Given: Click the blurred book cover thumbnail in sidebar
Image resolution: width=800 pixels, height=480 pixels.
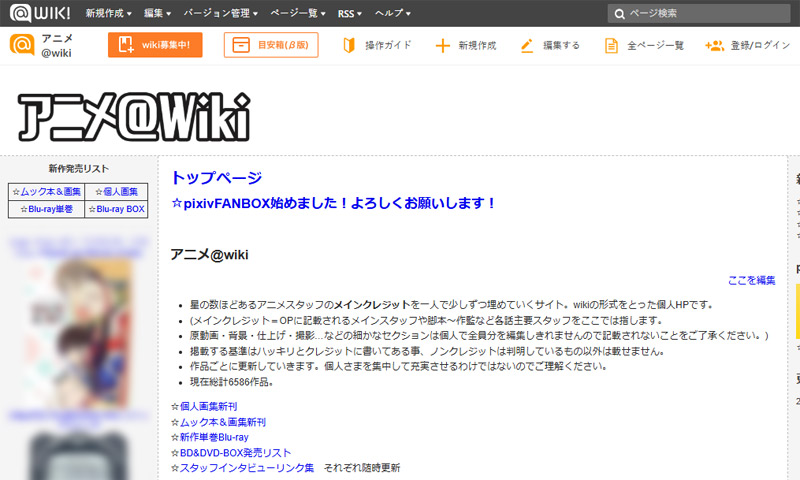Looking at the screenshot, I should tap(78, 333).
